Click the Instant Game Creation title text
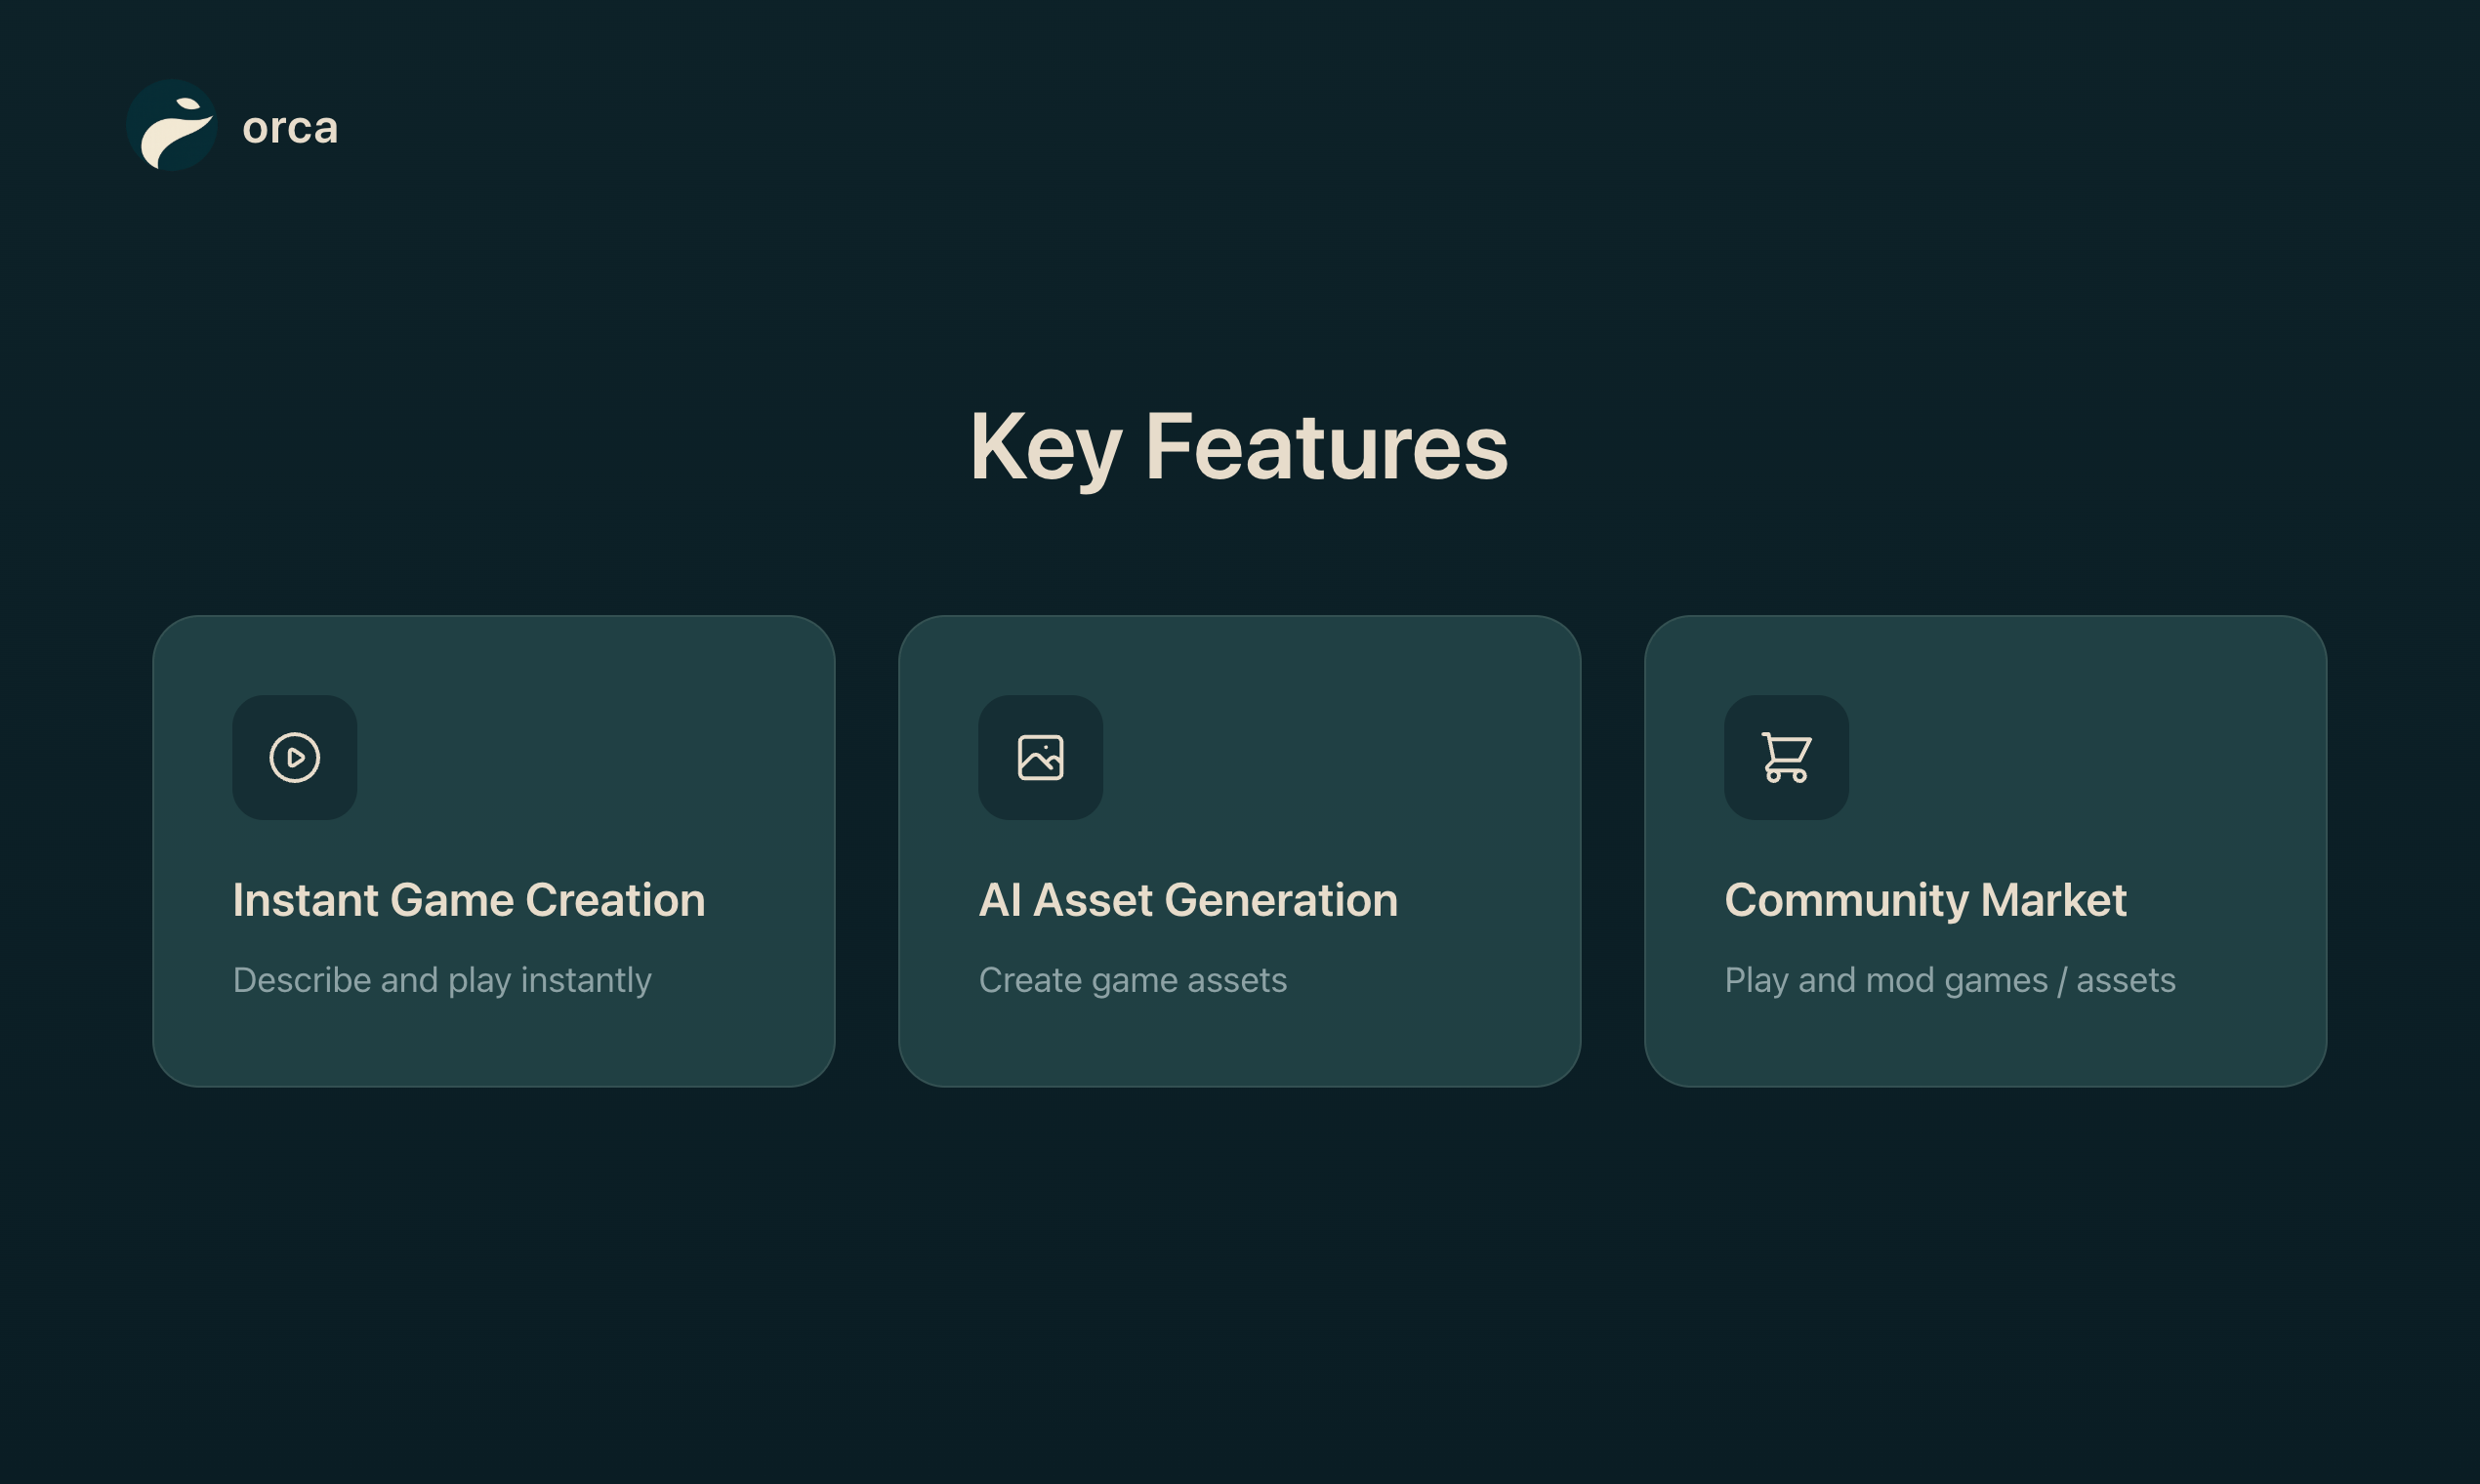The height and width of the screenshot is (1484, 2480). point(467,901)
